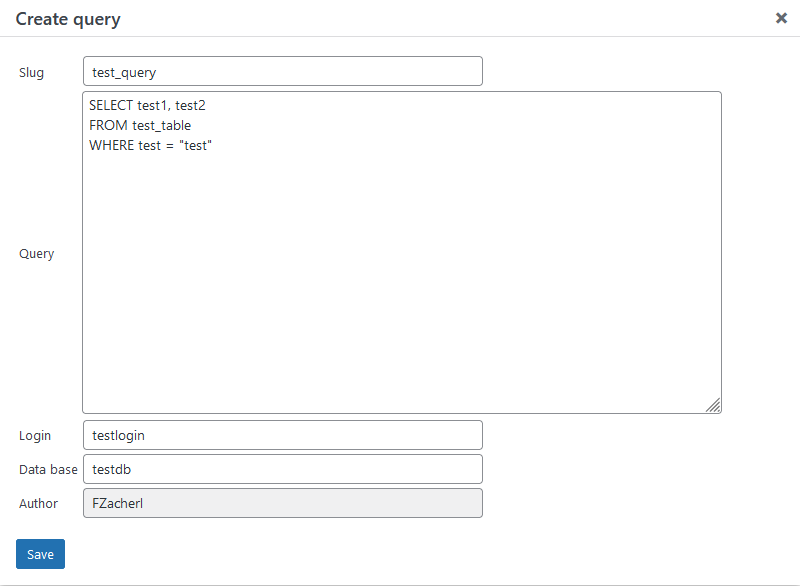Close the Create query dialog

pos(781,18)
